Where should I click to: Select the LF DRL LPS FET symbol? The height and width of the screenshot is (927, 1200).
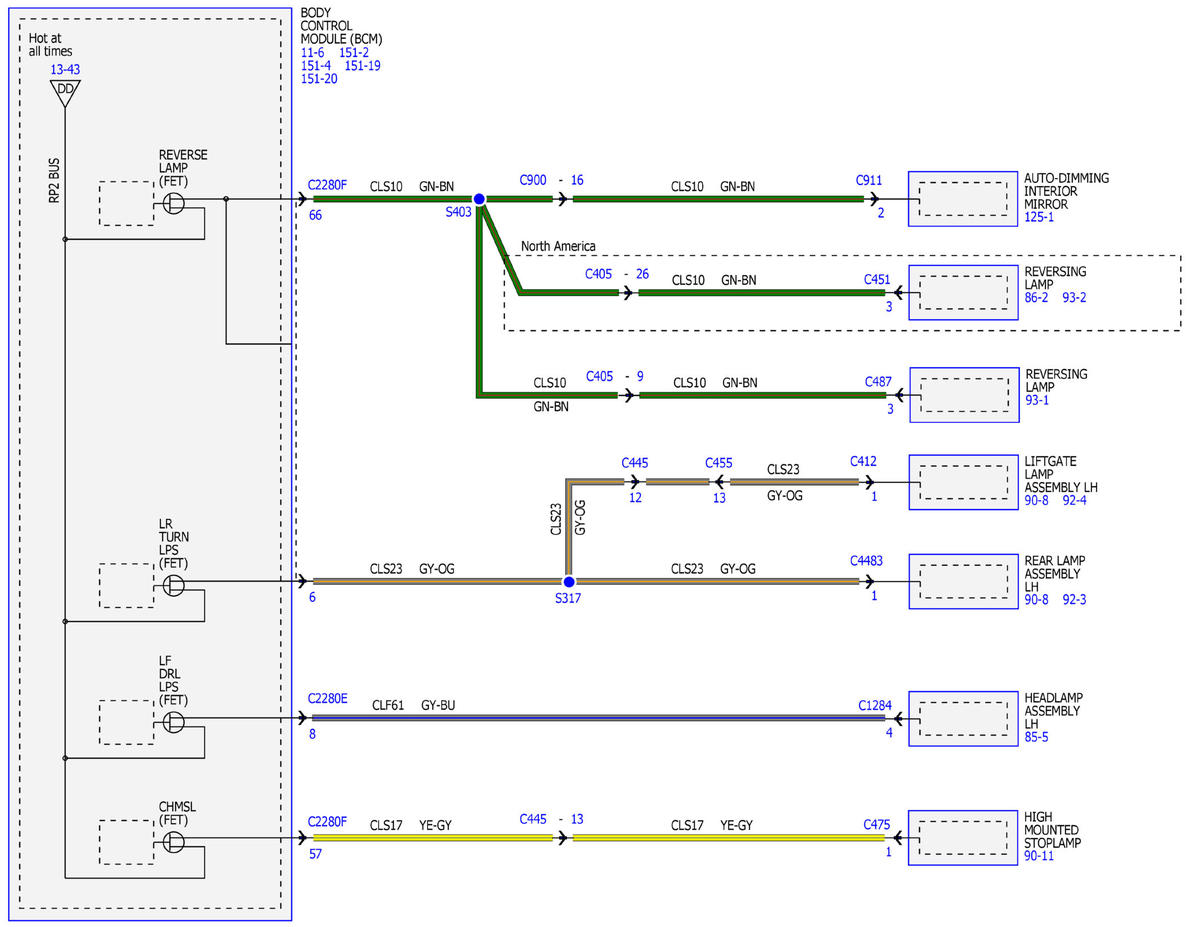tap(174, 722)
